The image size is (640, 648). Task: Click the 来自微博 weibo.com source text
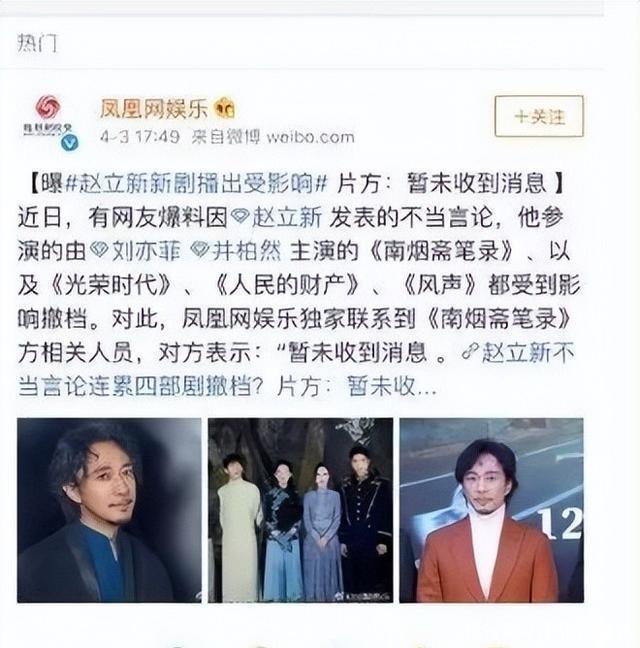273,136
